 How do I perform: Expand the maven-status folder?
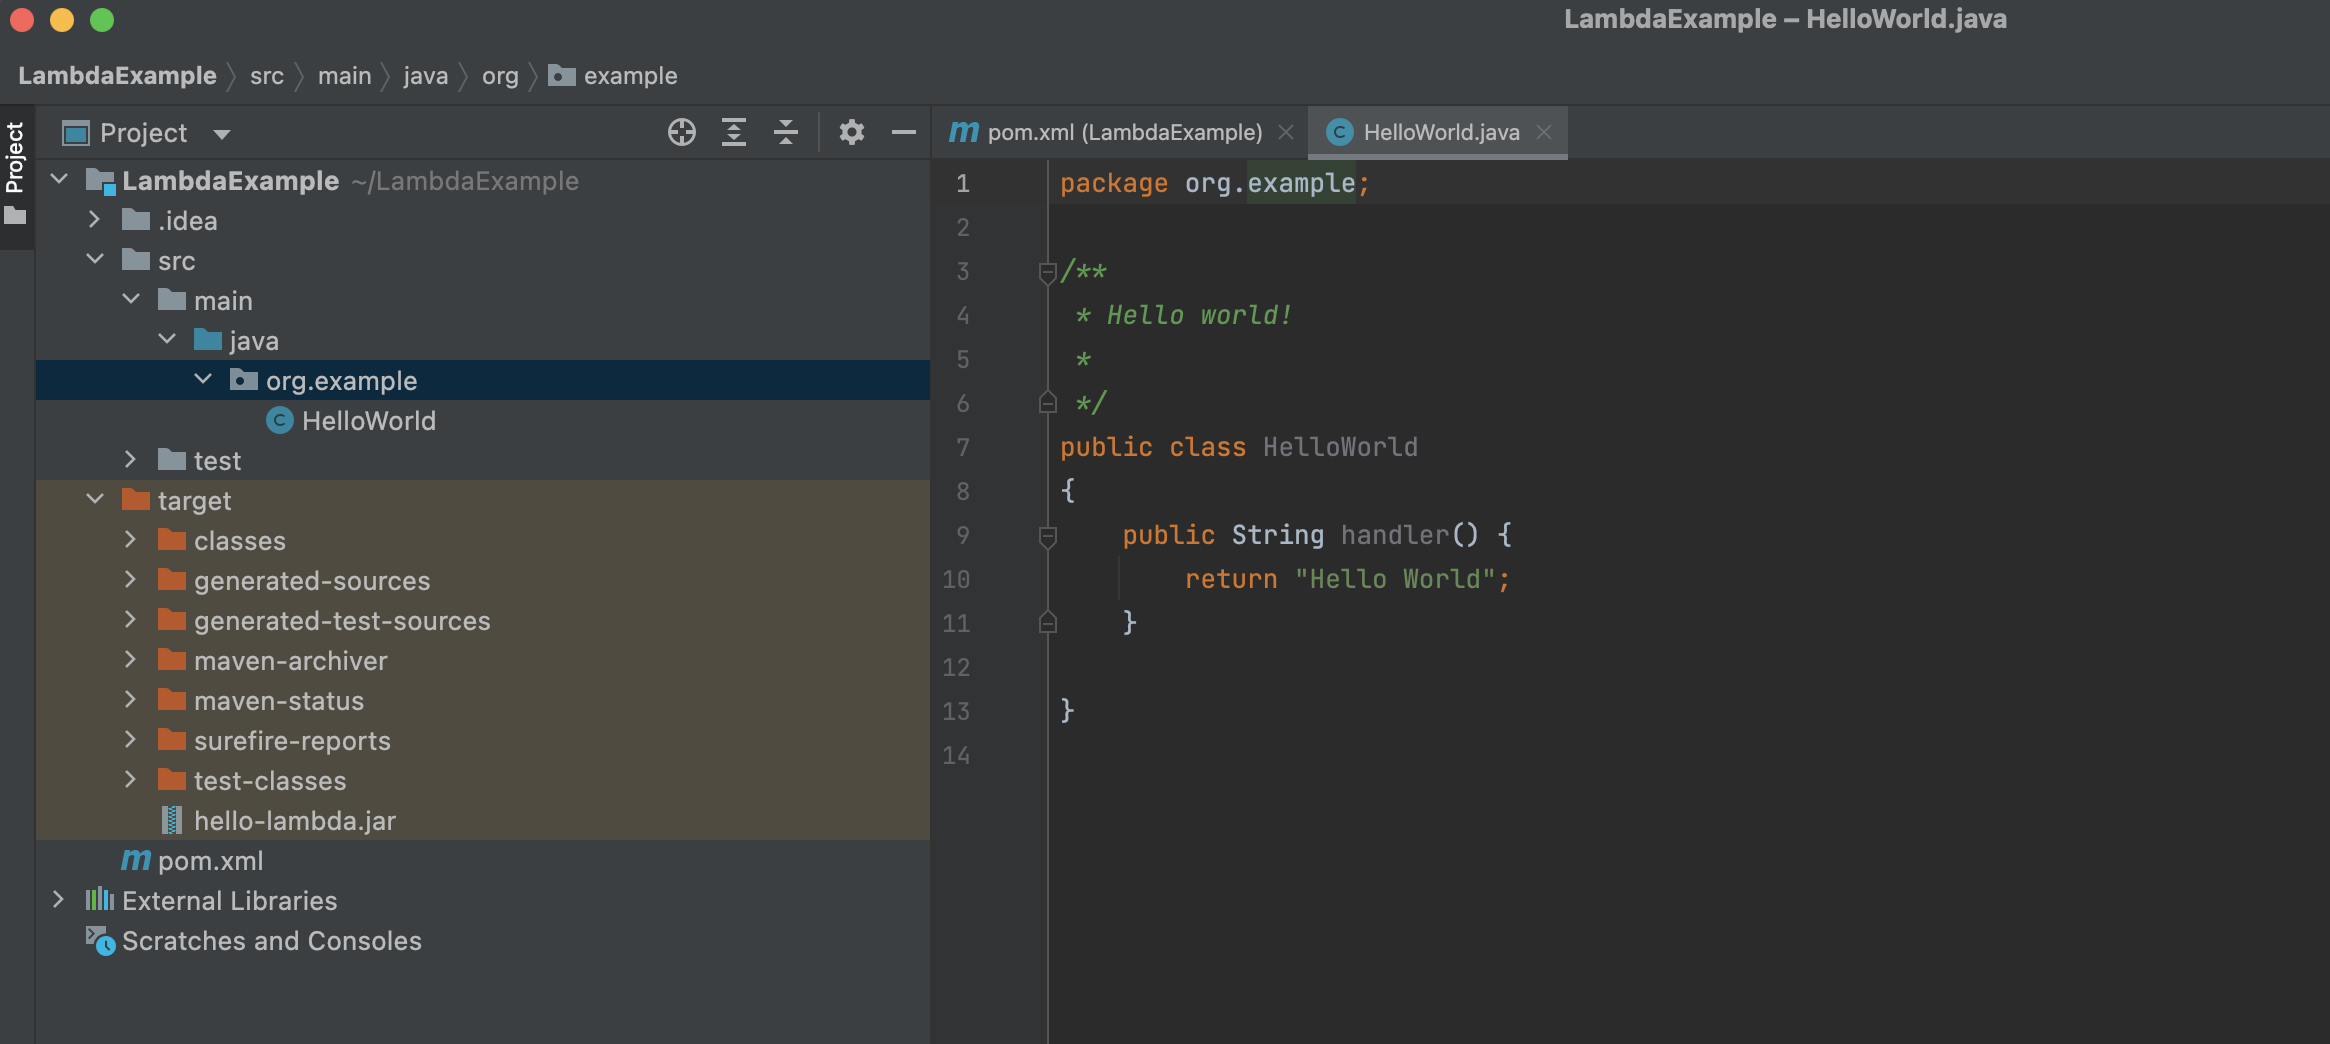click(x=131, y=700)
